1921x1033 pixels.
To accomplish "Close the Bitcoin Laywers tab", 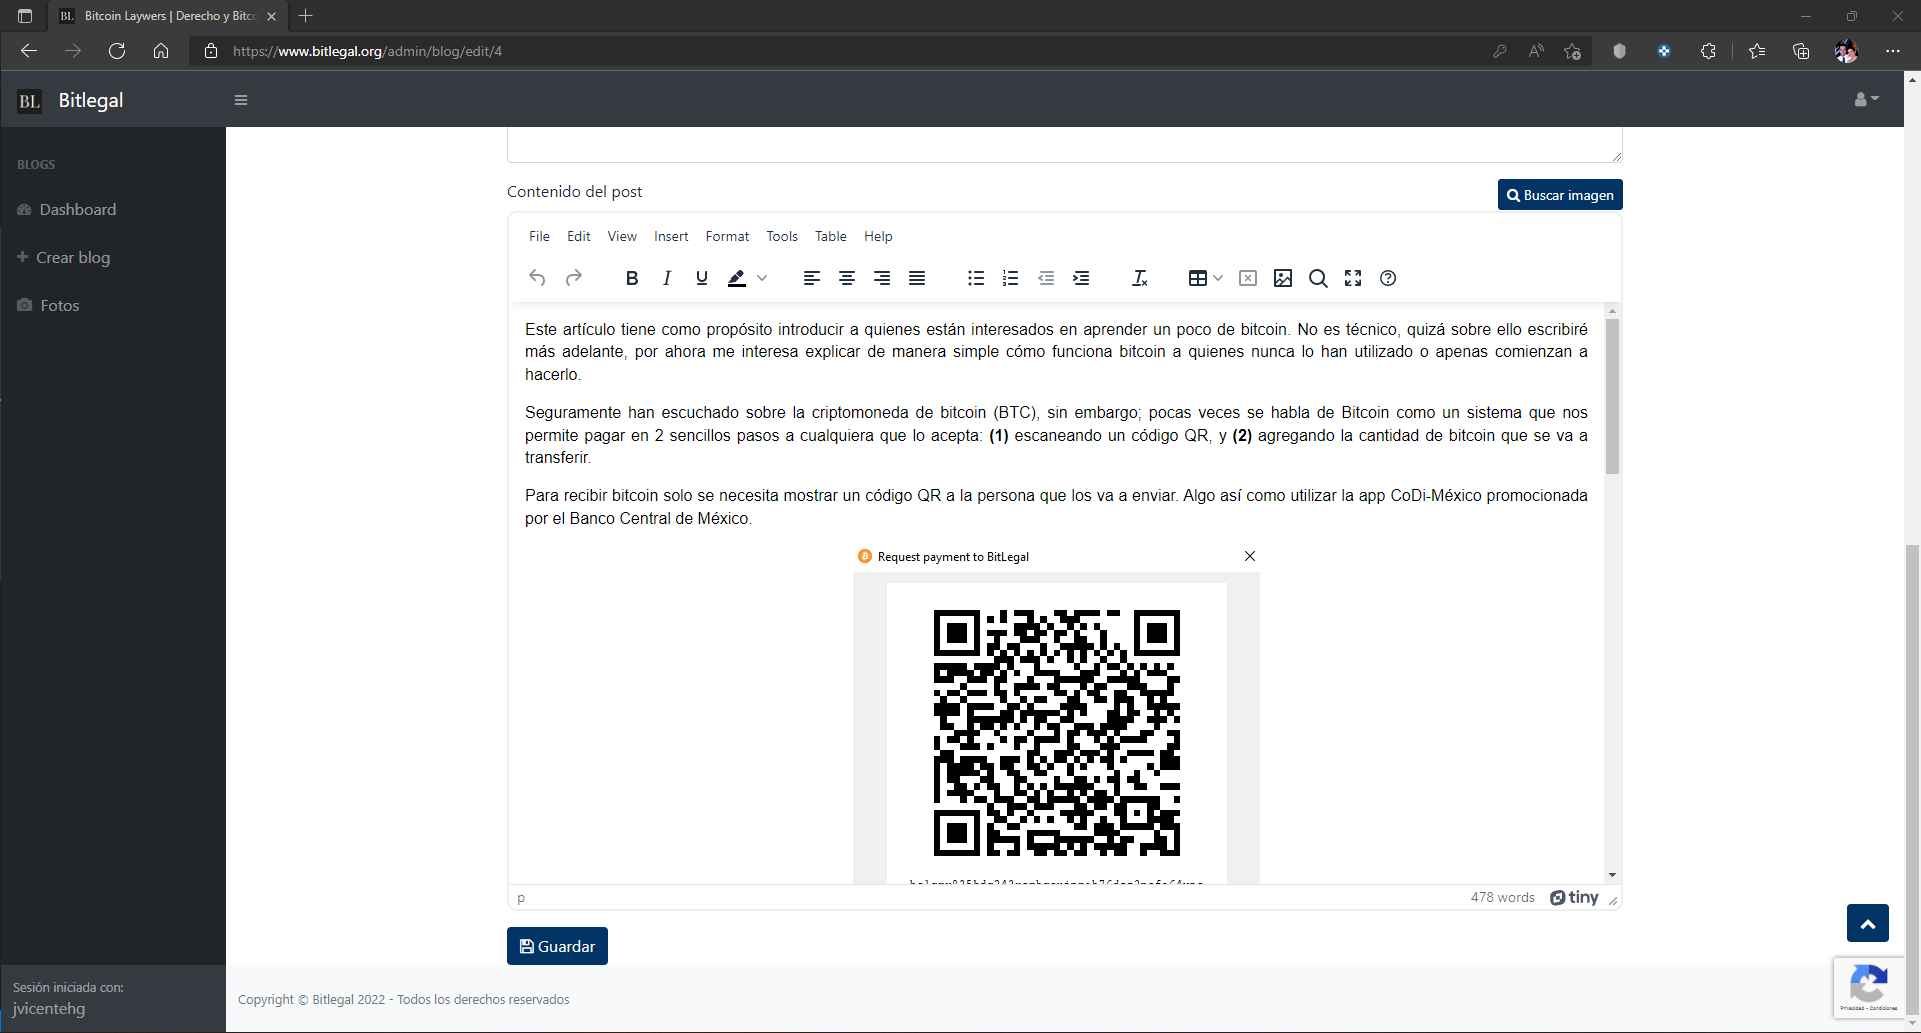I will (x=271, y=16).
